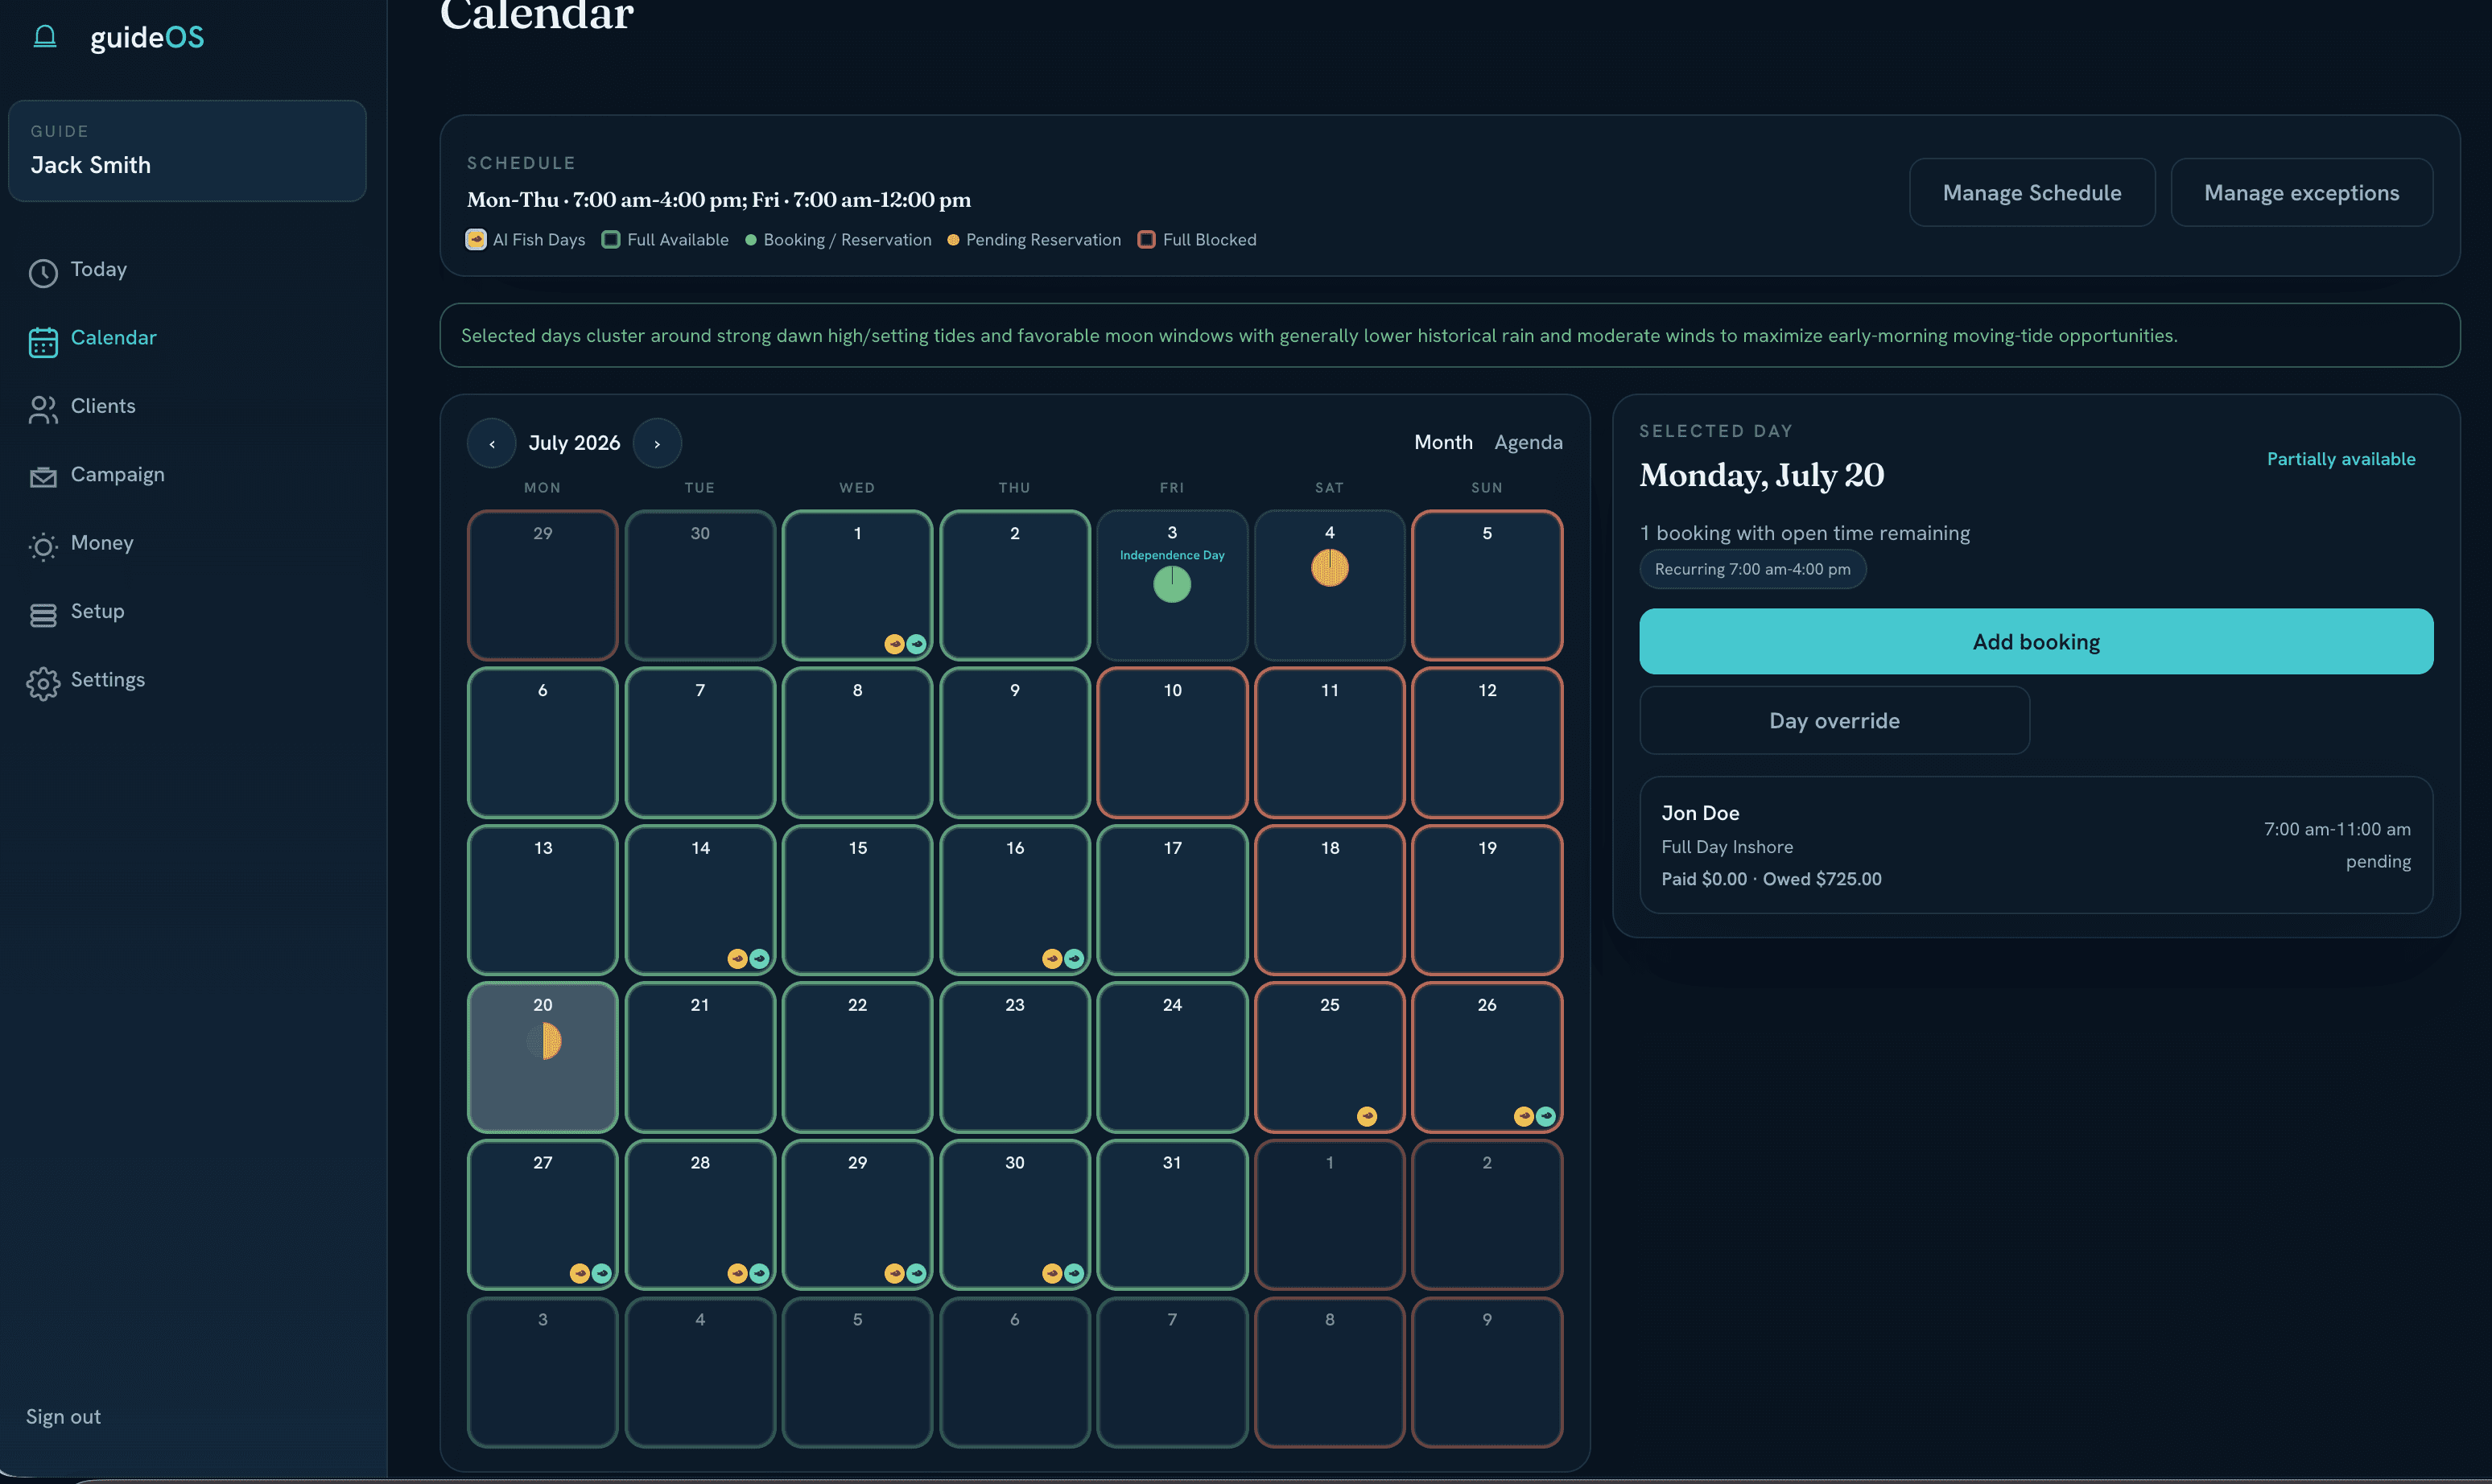The width and height of the screenshot is (2492, 1484).
Task: Switch to Agenda view
Action: pos(1528,442)
